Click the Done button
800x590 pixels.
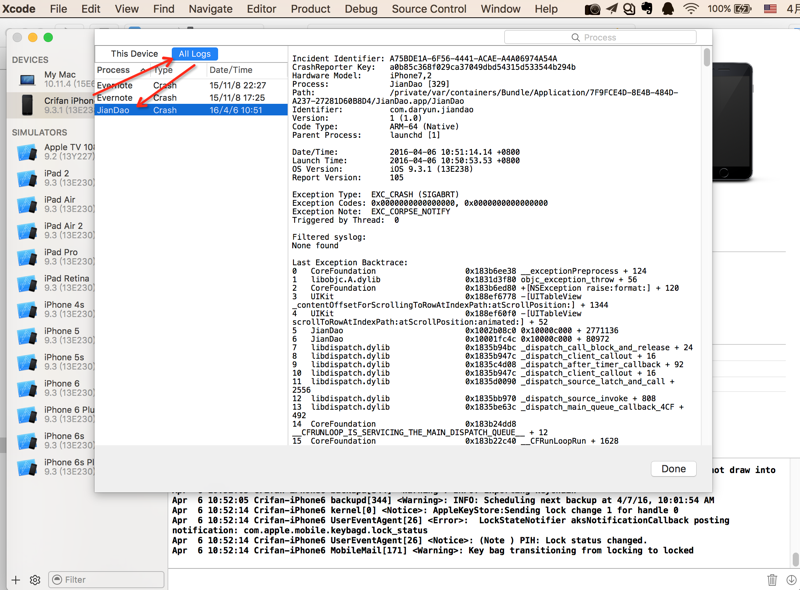tap(673, 469)
